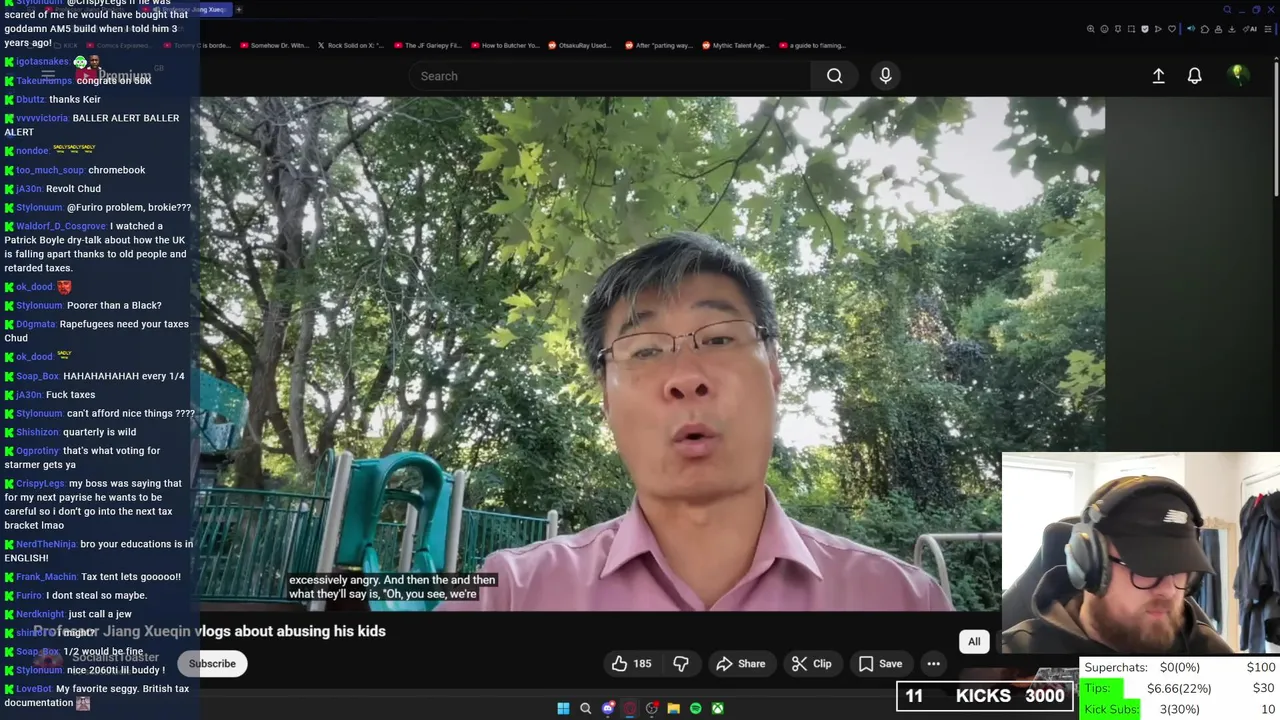This screenshot has width=1280, height=720.
Task: Open Spotify from taskbar
Action: coord(695,708)
